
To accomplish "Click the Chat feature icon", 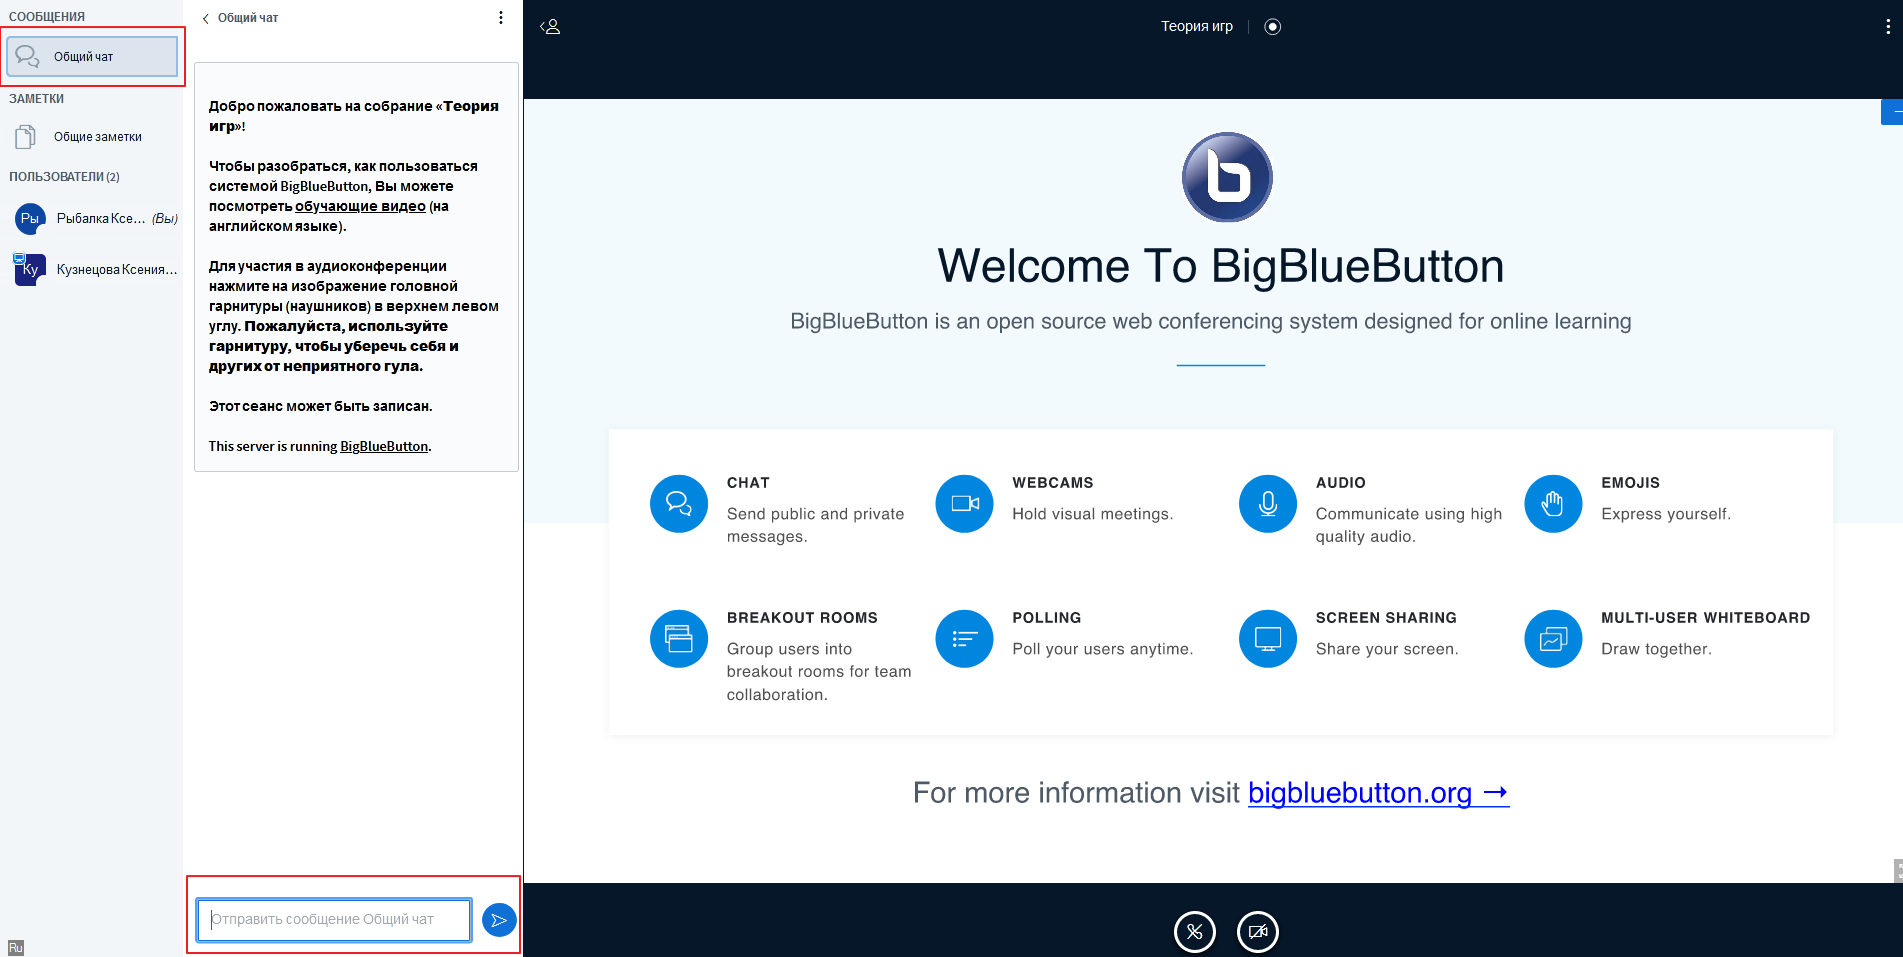I will click(679, 504).
